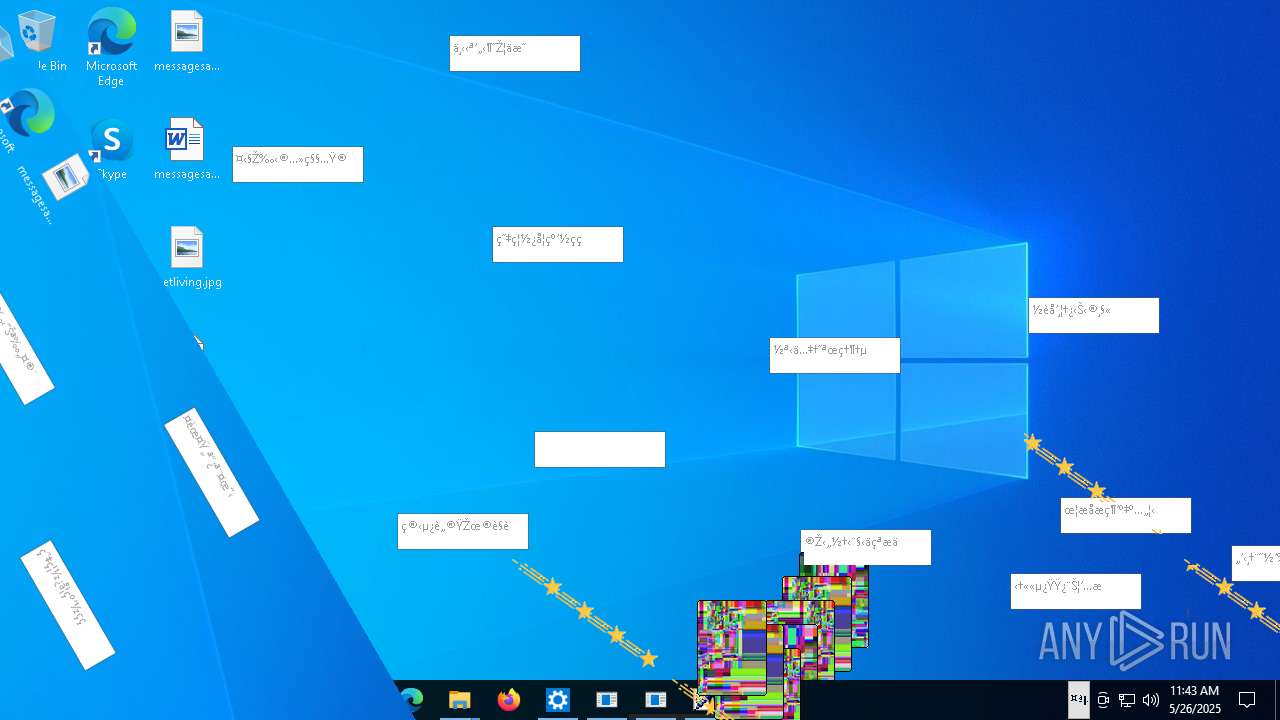
Task: Select the etliving.jpg image file
Action: click(191, 258)
